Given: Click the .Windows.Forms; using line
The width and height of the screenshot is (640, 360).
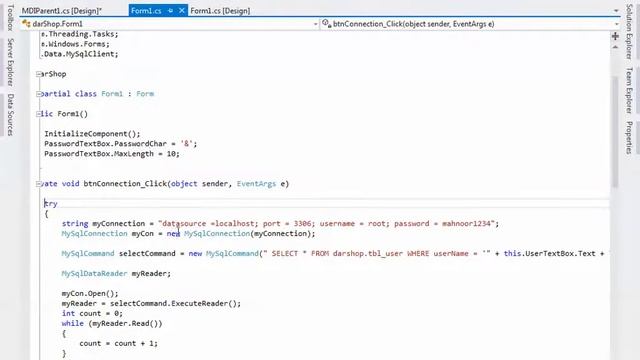Looking at the screenshot, I should (x=75, y=44).
